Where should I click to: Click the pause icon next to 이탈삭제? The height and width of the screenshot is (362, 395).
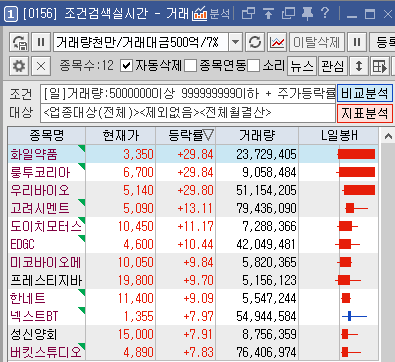[357, 42]
